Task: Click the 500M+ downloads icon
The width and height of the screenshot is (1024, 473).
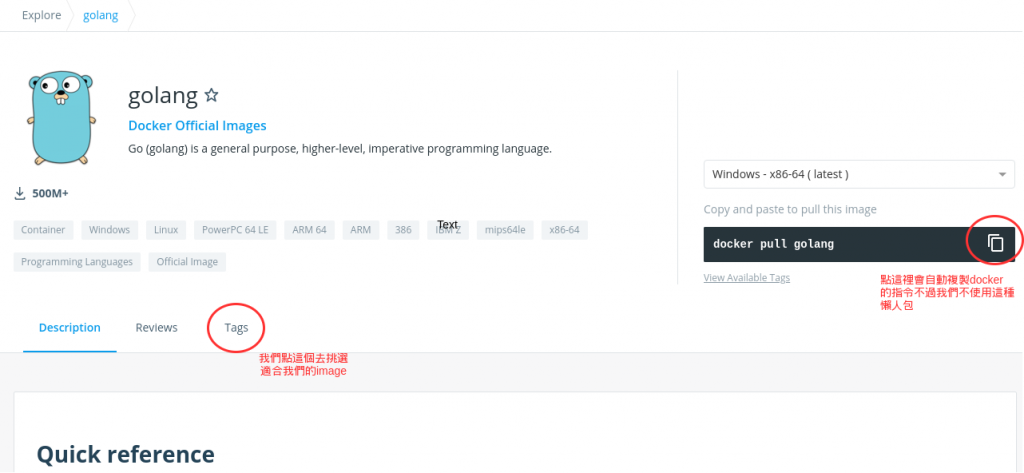Action: pyautogui.click(x=20, y=193)
